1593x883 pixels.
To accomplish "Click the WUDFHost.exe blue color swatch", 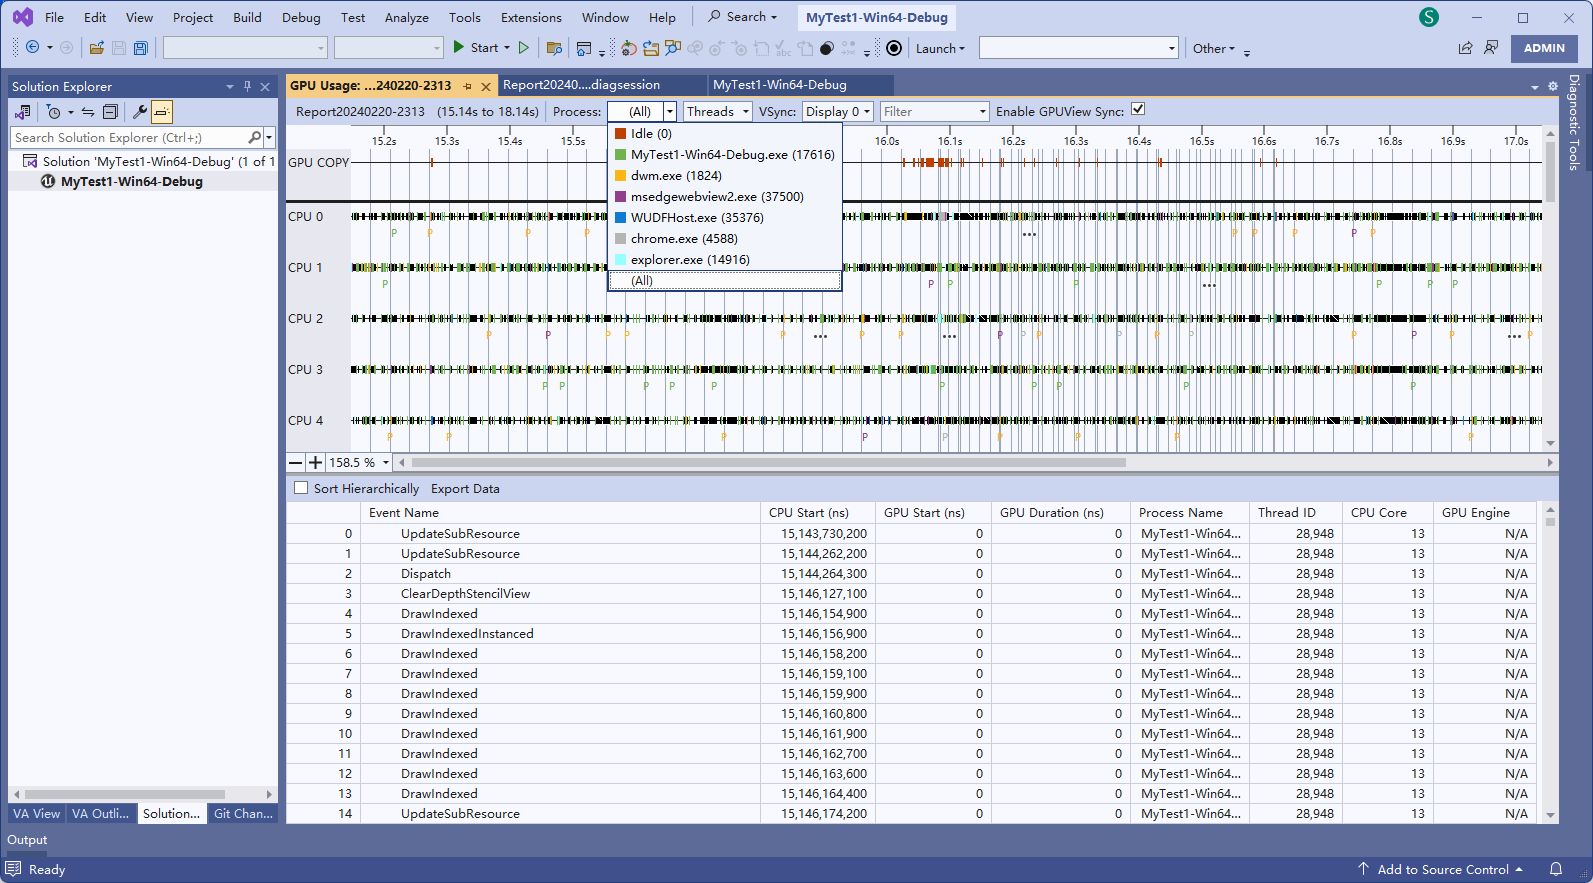I will [621, 218].
